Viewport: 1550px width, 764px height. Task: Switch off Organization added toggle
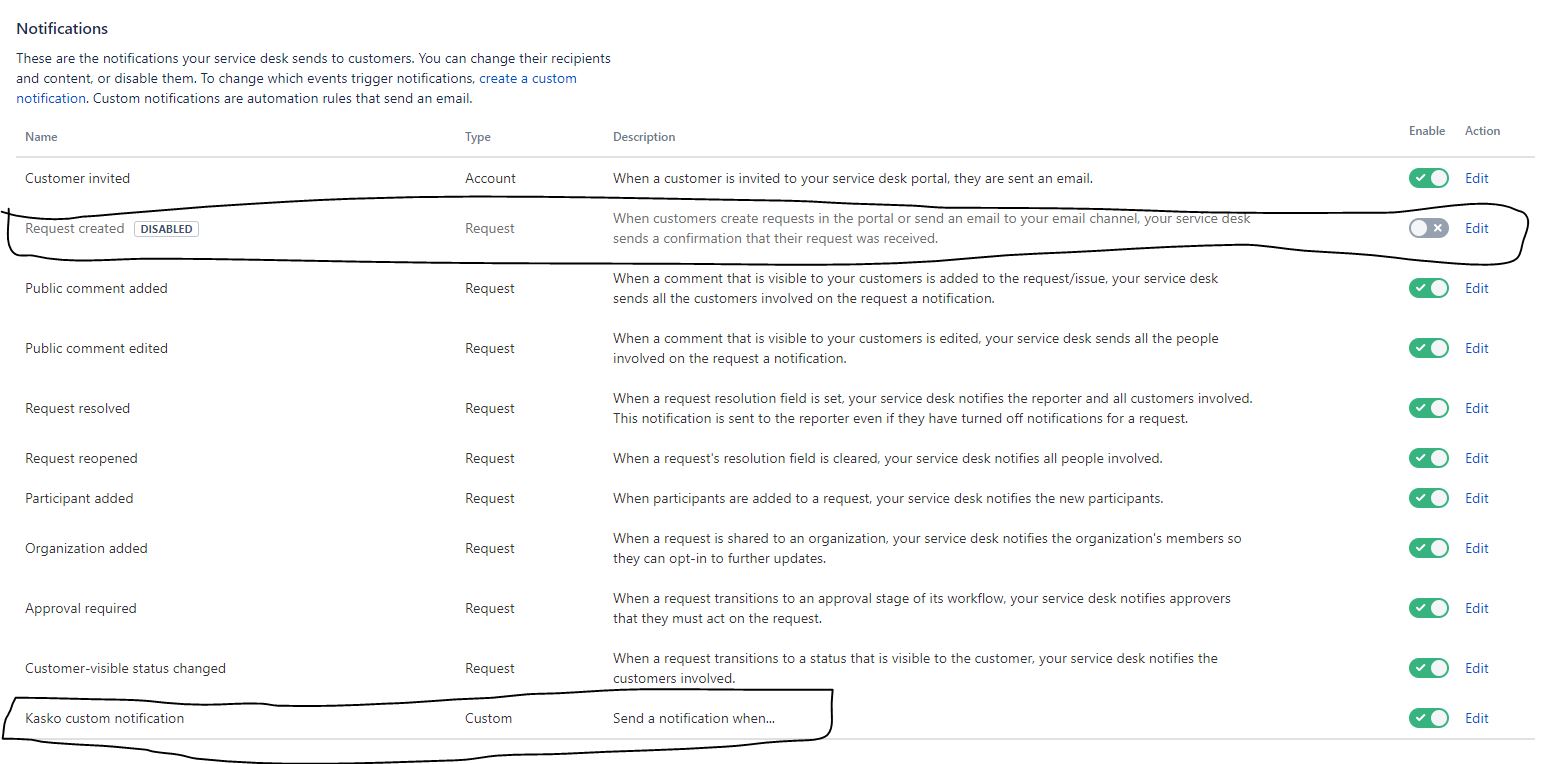click(1428, 548)
